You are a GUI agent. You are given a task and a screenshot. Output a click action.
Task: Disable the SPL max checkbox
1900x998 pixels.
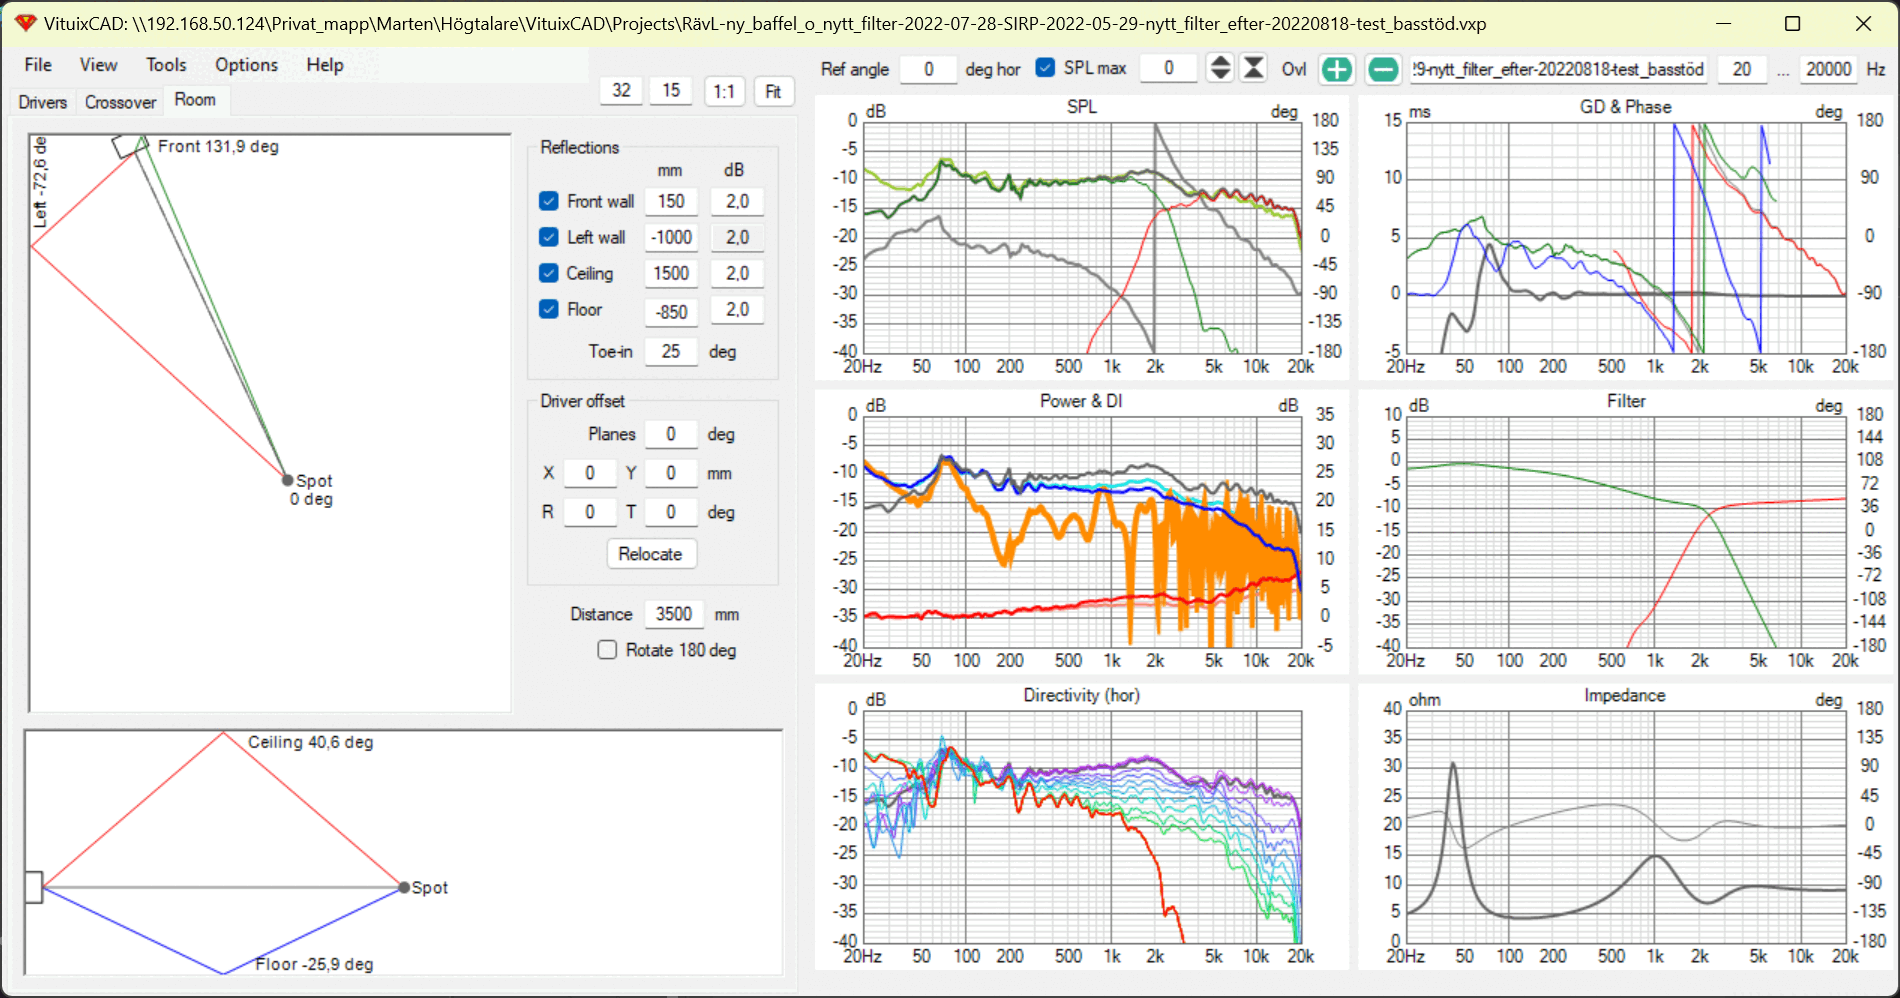point(1045,67)
